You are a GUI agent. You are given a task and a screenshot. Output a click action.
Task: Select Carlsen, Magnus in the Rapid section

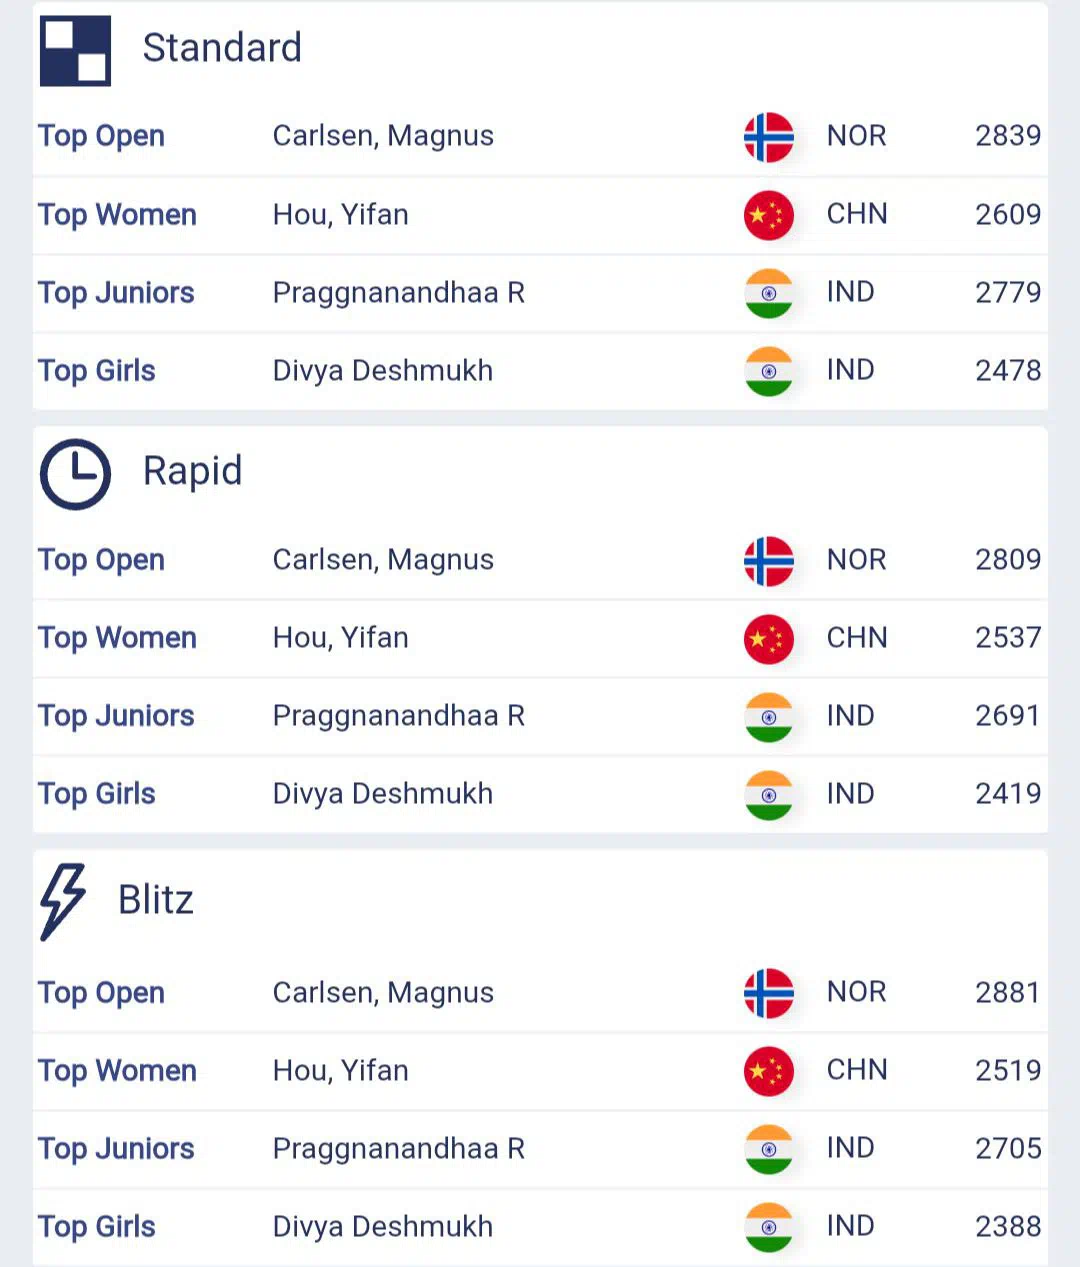click(383, 560)
